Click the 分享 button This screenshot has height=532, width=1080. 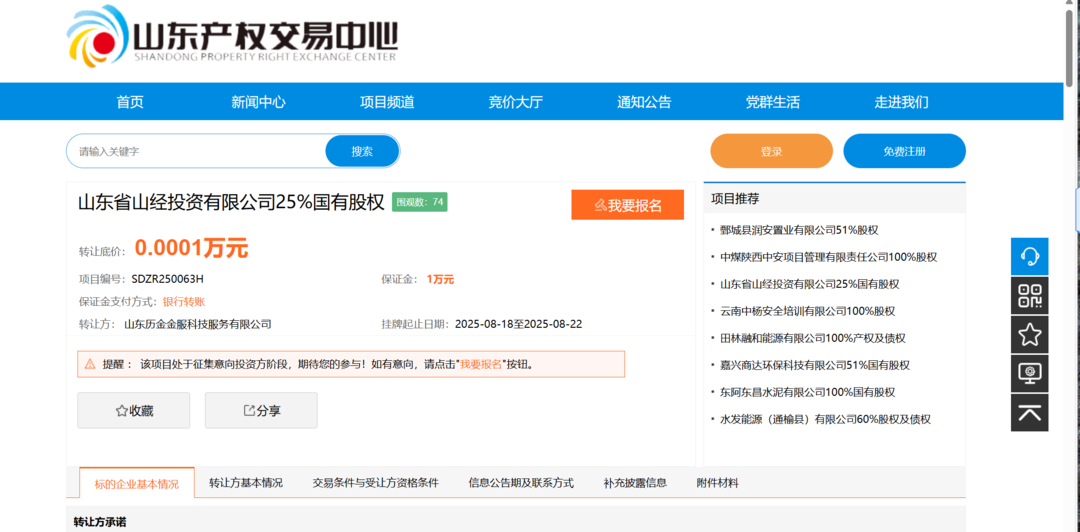(261, 411)
